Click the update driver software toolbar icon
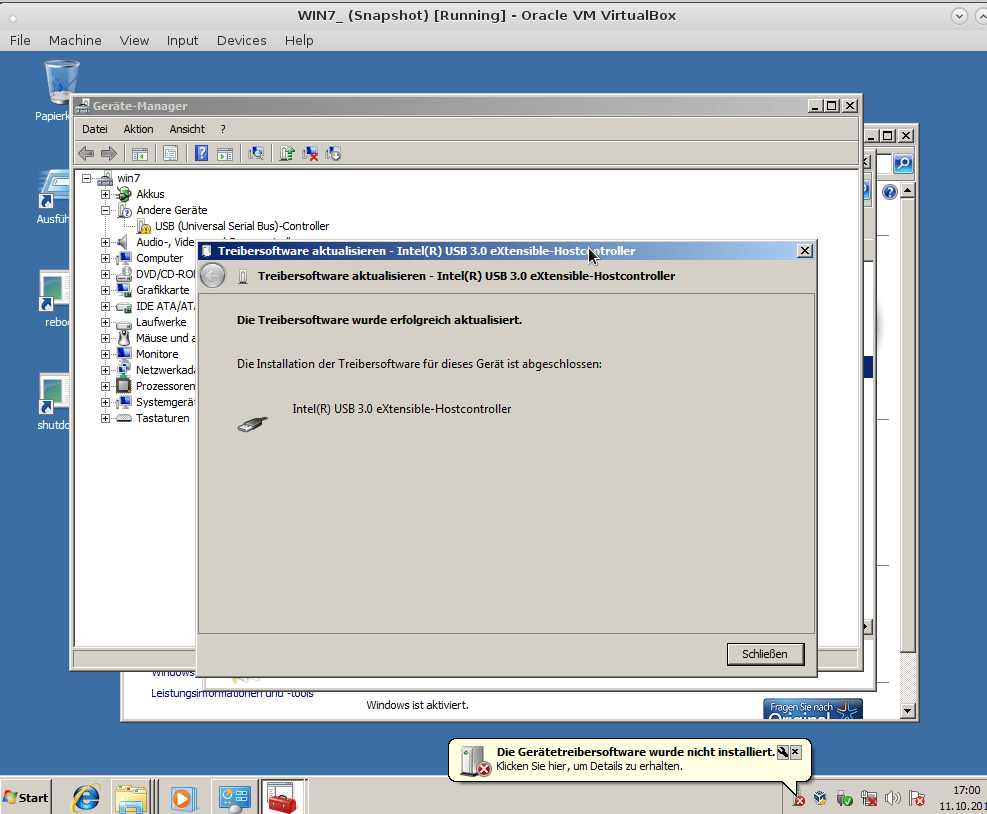 pyautogui.click(x=287, y=154)
